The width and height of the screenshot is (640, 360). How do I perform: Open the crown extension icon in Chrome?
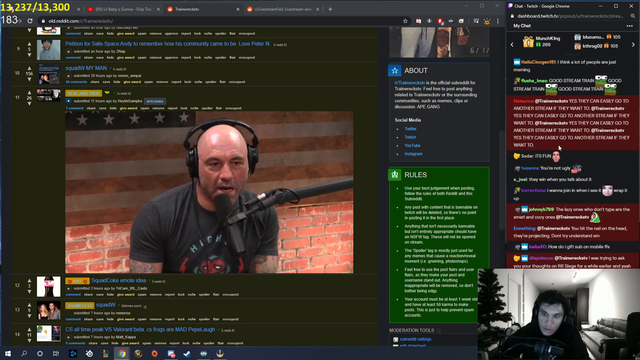[x=487, y=21]
